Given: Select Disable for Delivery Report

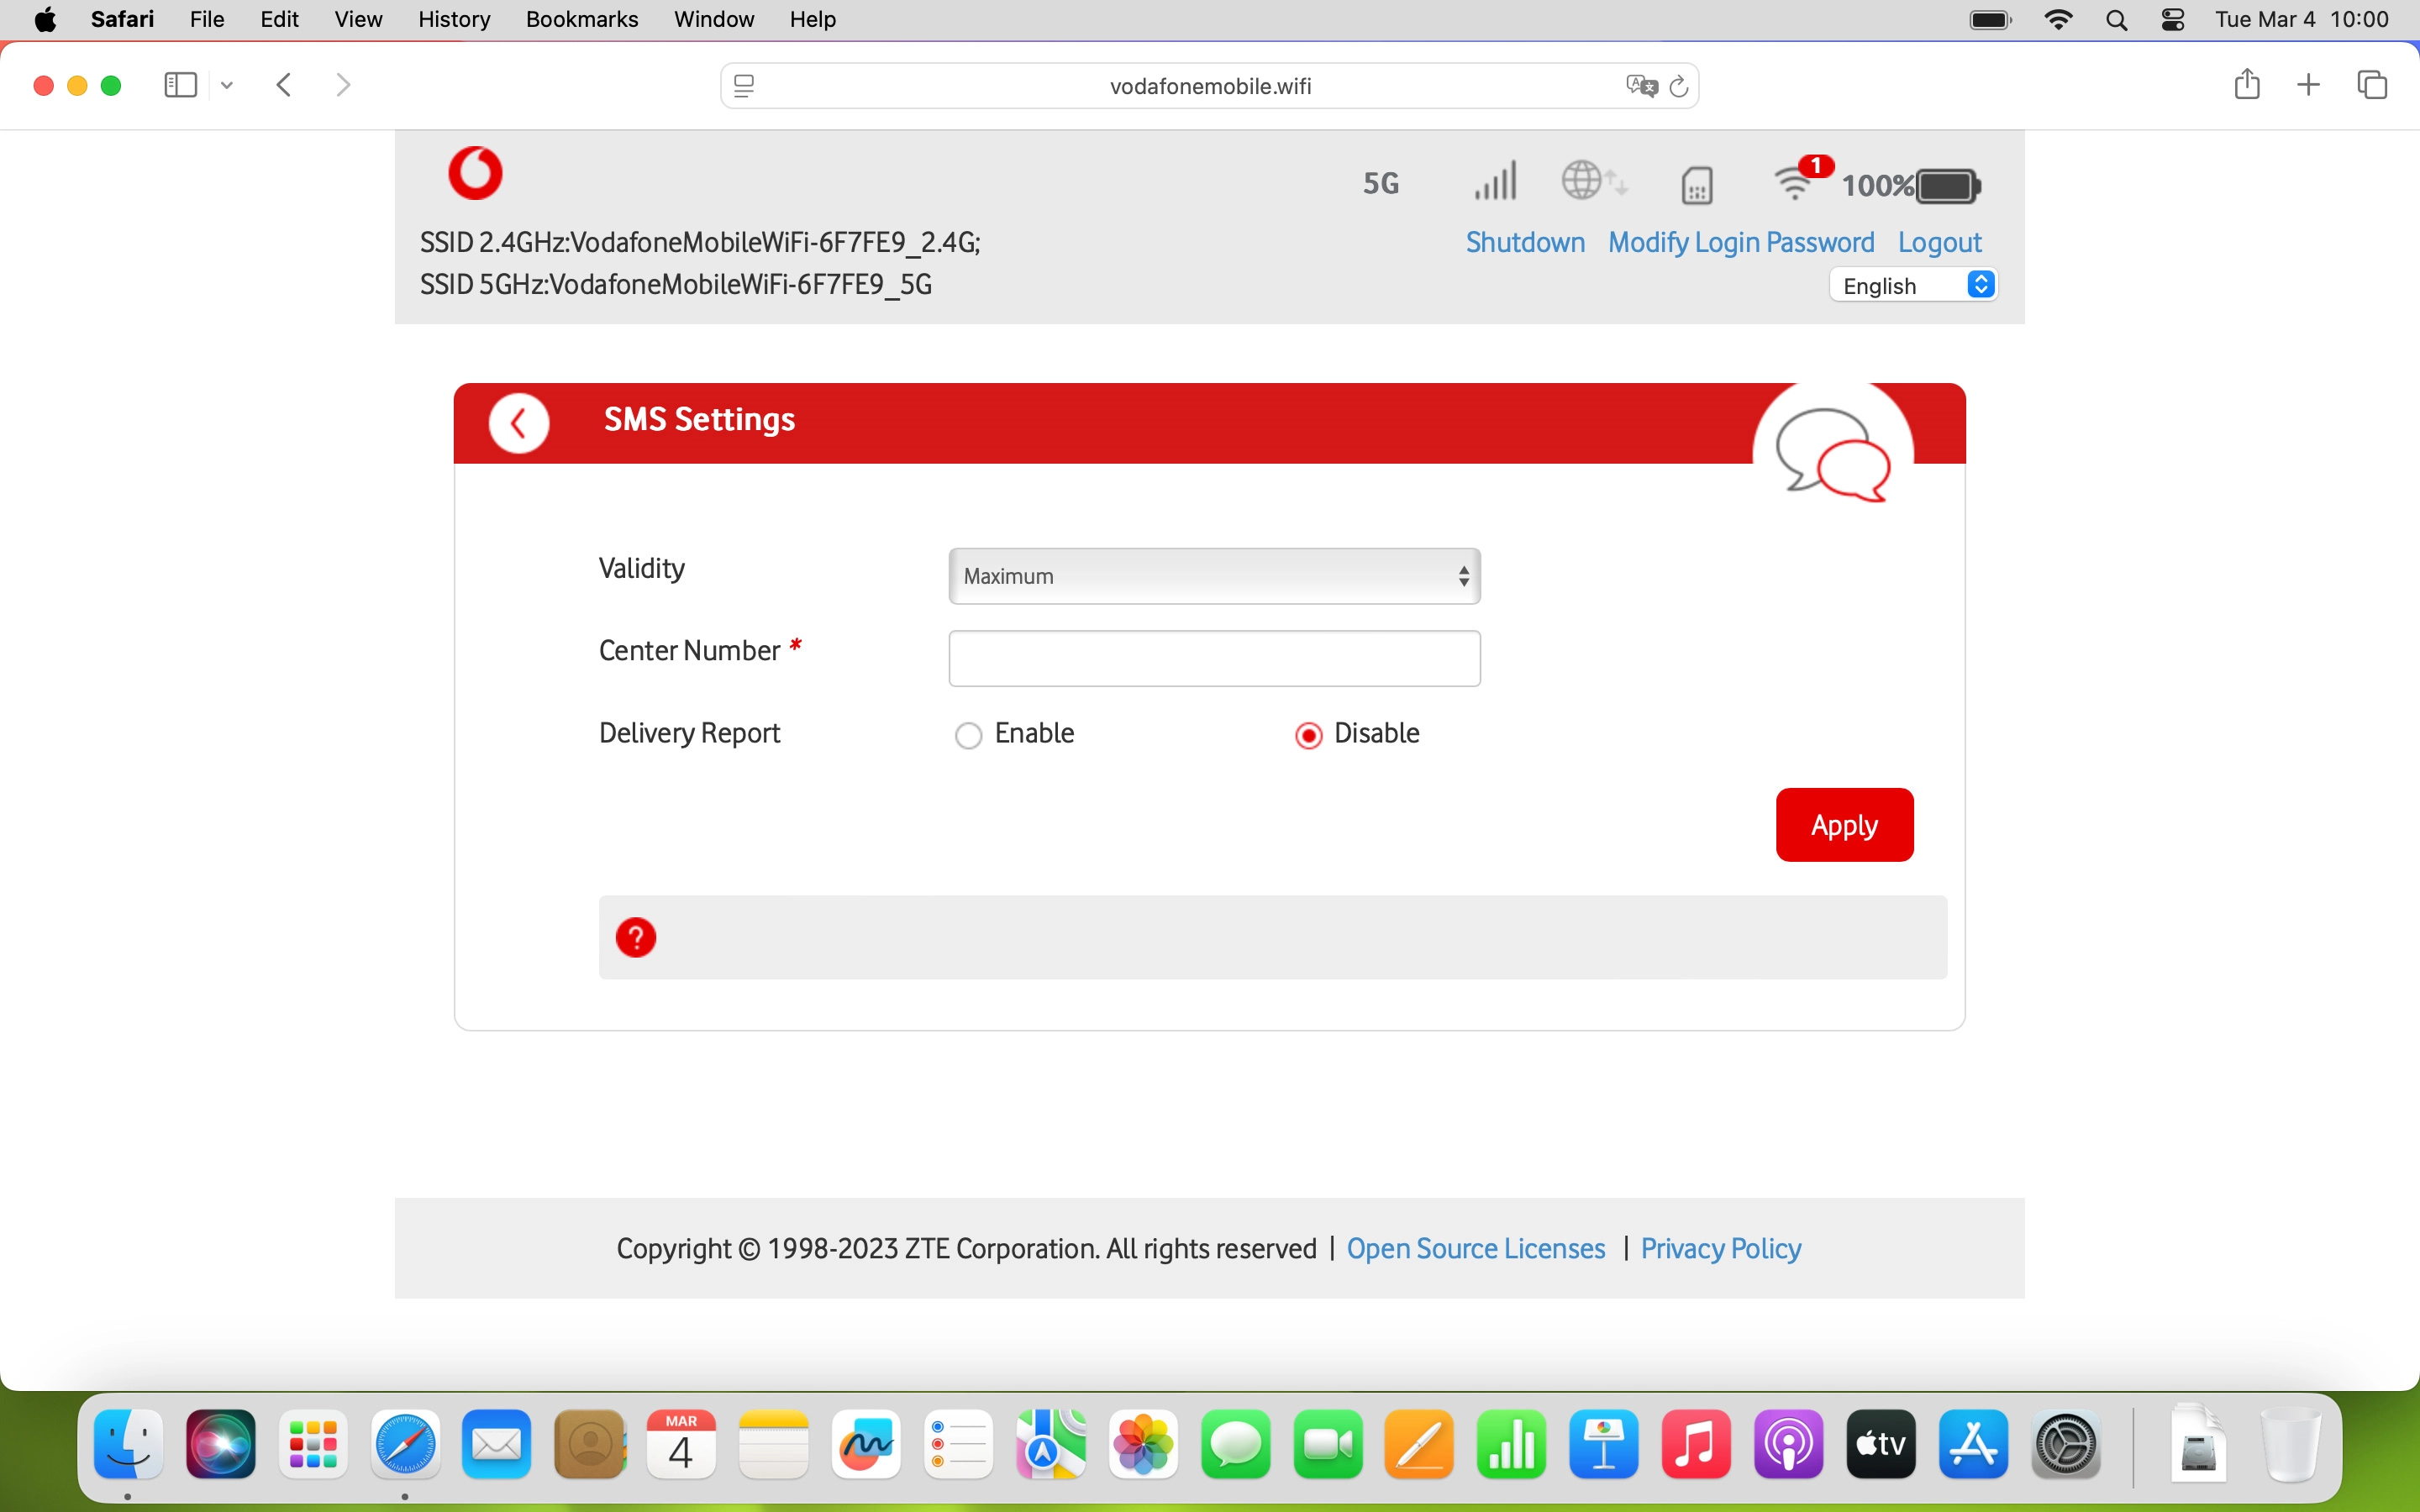Looking at the screenshot, I should pos(1308,734).
